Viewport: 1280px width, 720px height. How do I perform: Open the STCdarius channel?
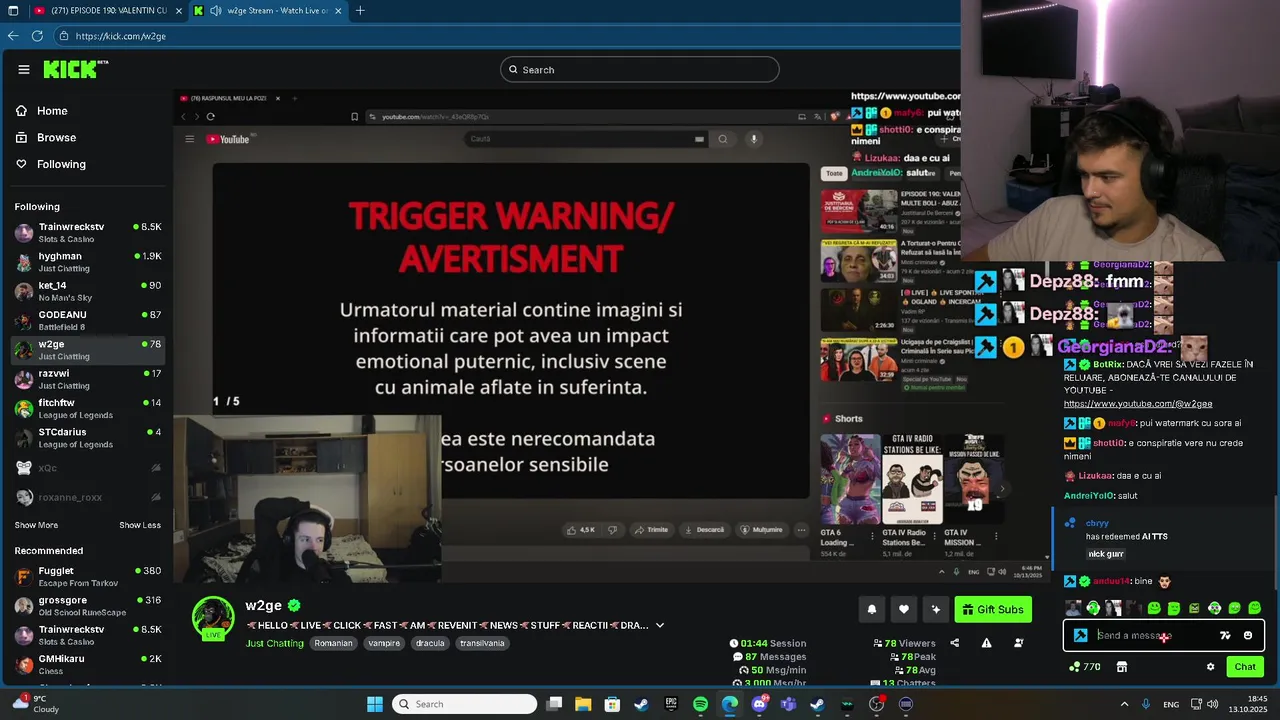(88, 438)
